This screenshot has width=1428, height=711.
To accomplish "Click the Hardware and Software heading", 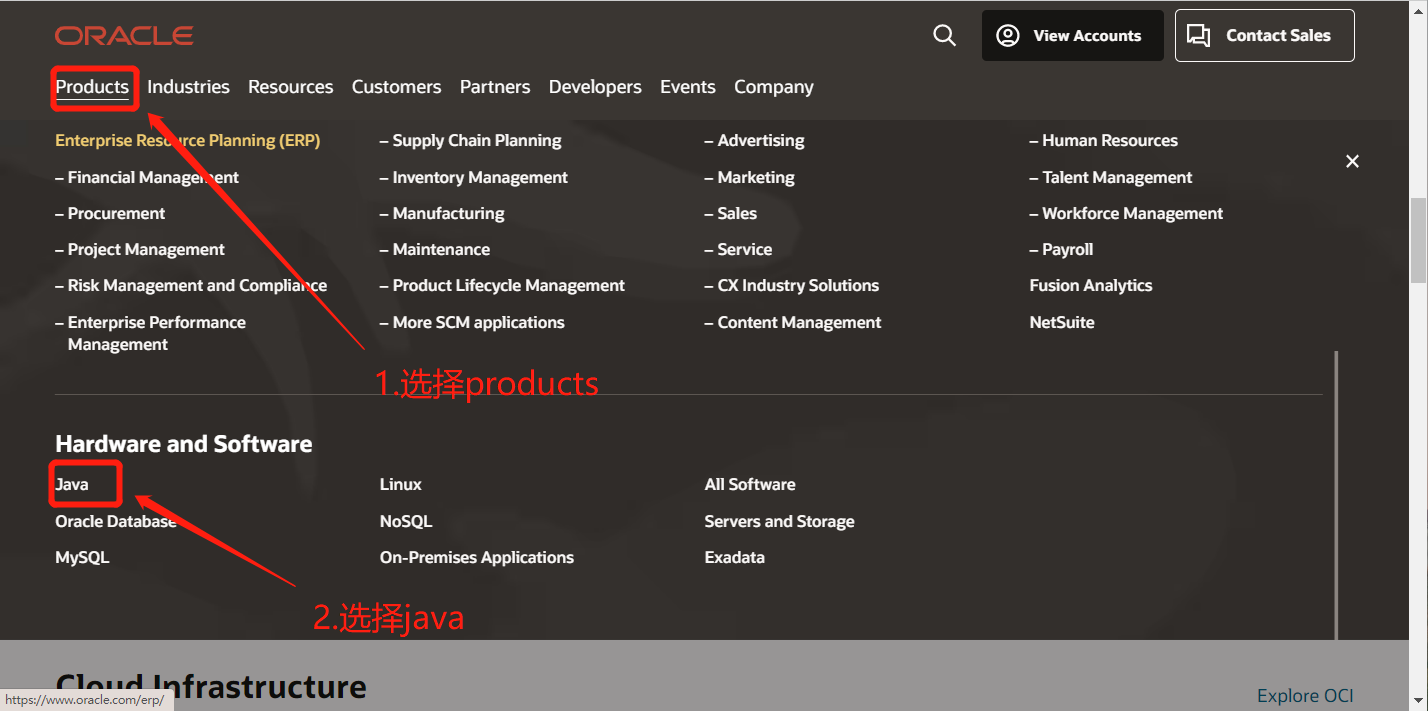I will point(184,444).
